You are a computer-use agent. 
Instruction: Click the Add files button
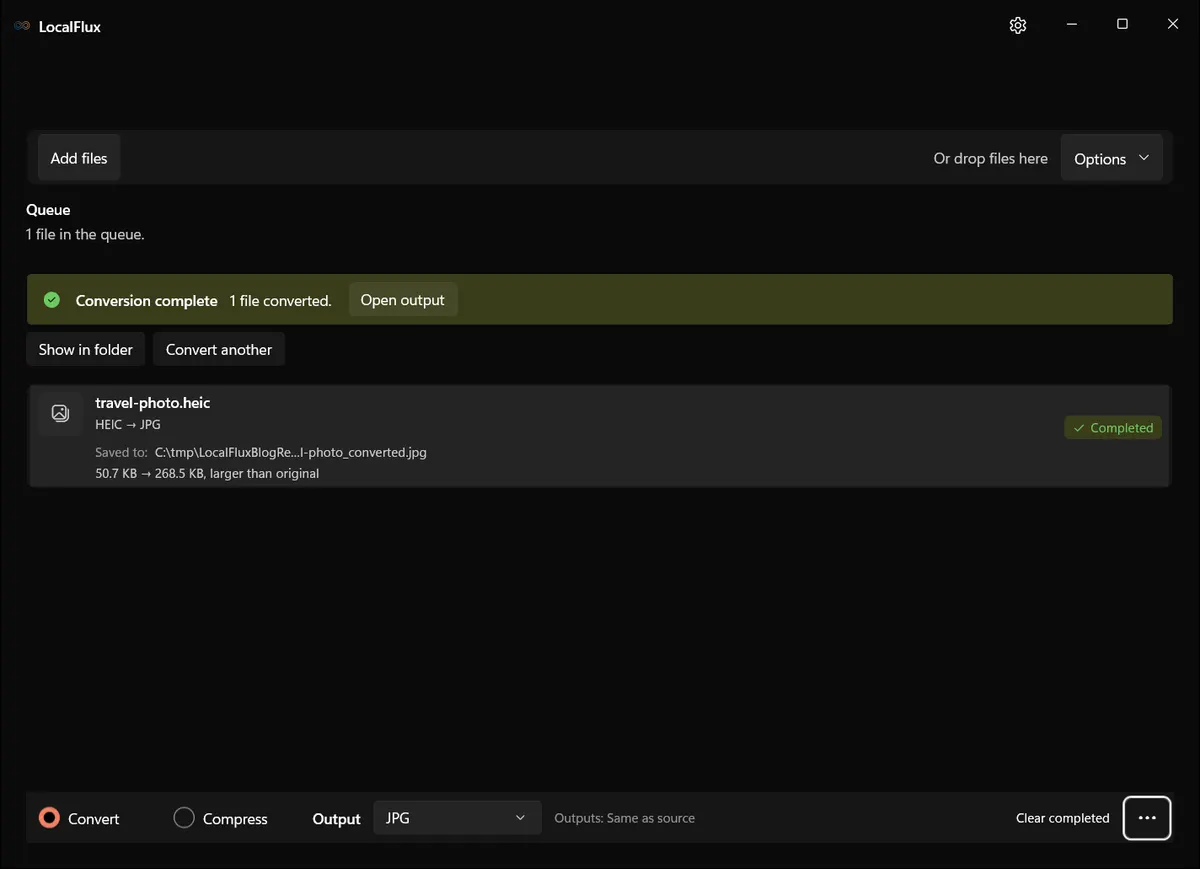click(79, 158)
